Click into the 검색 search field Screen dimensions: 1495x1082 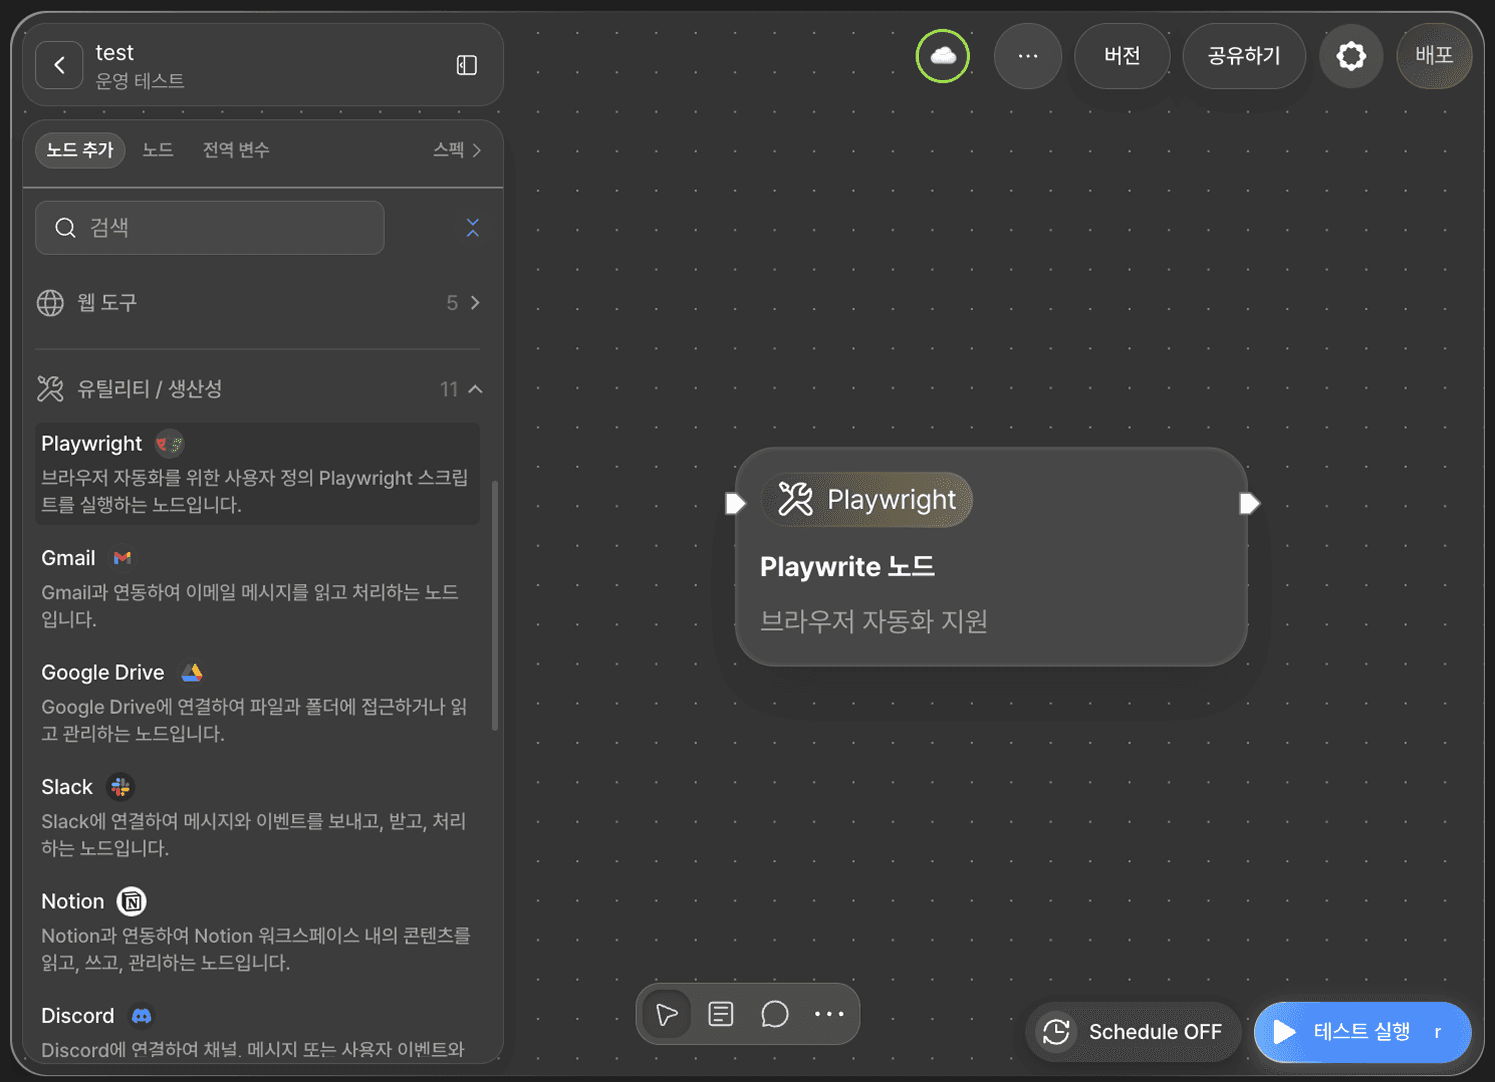point(210,228)
